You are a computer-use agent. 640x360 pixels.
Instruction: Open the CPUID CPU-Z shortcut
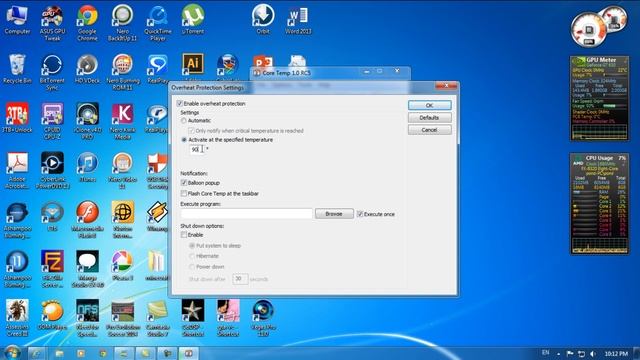pyautogui.click(x=52, y=122)
